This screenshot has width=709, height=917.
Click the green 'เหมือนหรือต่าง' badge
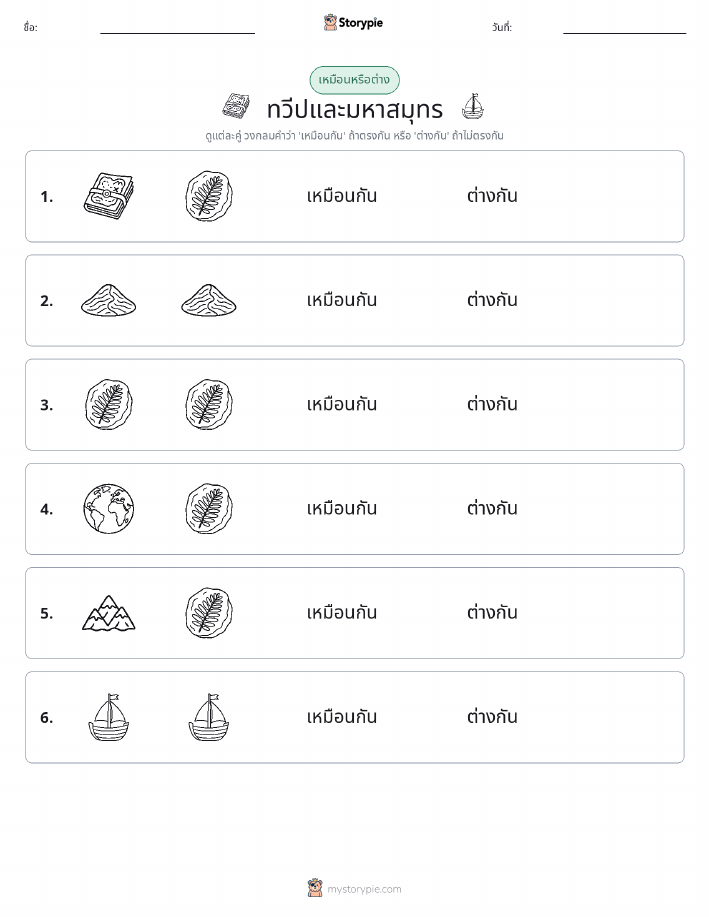354,80
